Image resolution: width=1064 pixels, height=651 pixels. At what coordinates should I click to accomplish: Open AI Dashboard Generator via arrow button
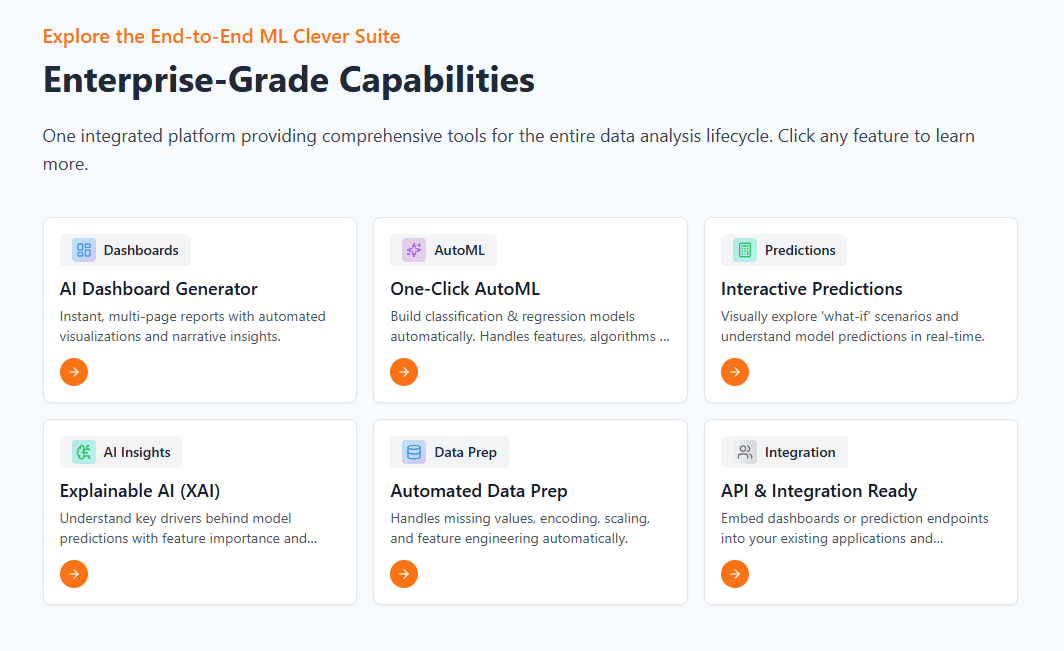(x=74, y=372)
